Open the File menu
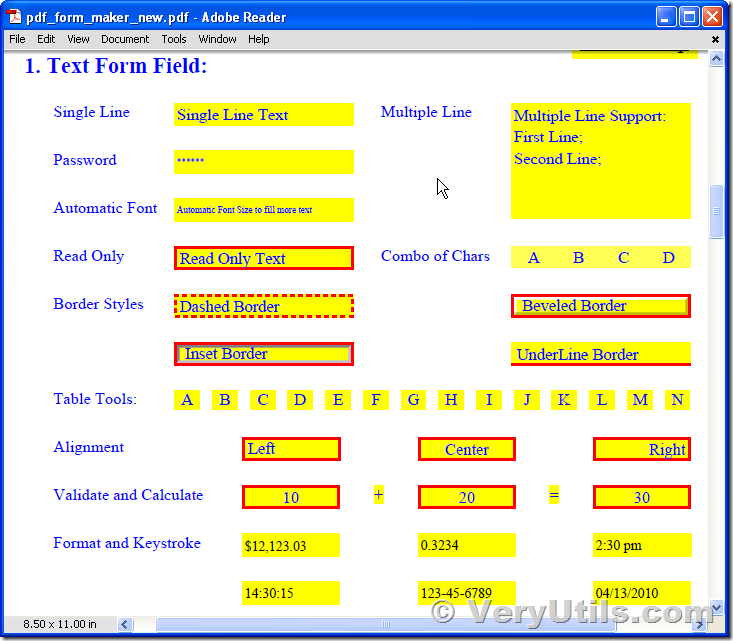733x641 pixels. [x=17, y=39]
